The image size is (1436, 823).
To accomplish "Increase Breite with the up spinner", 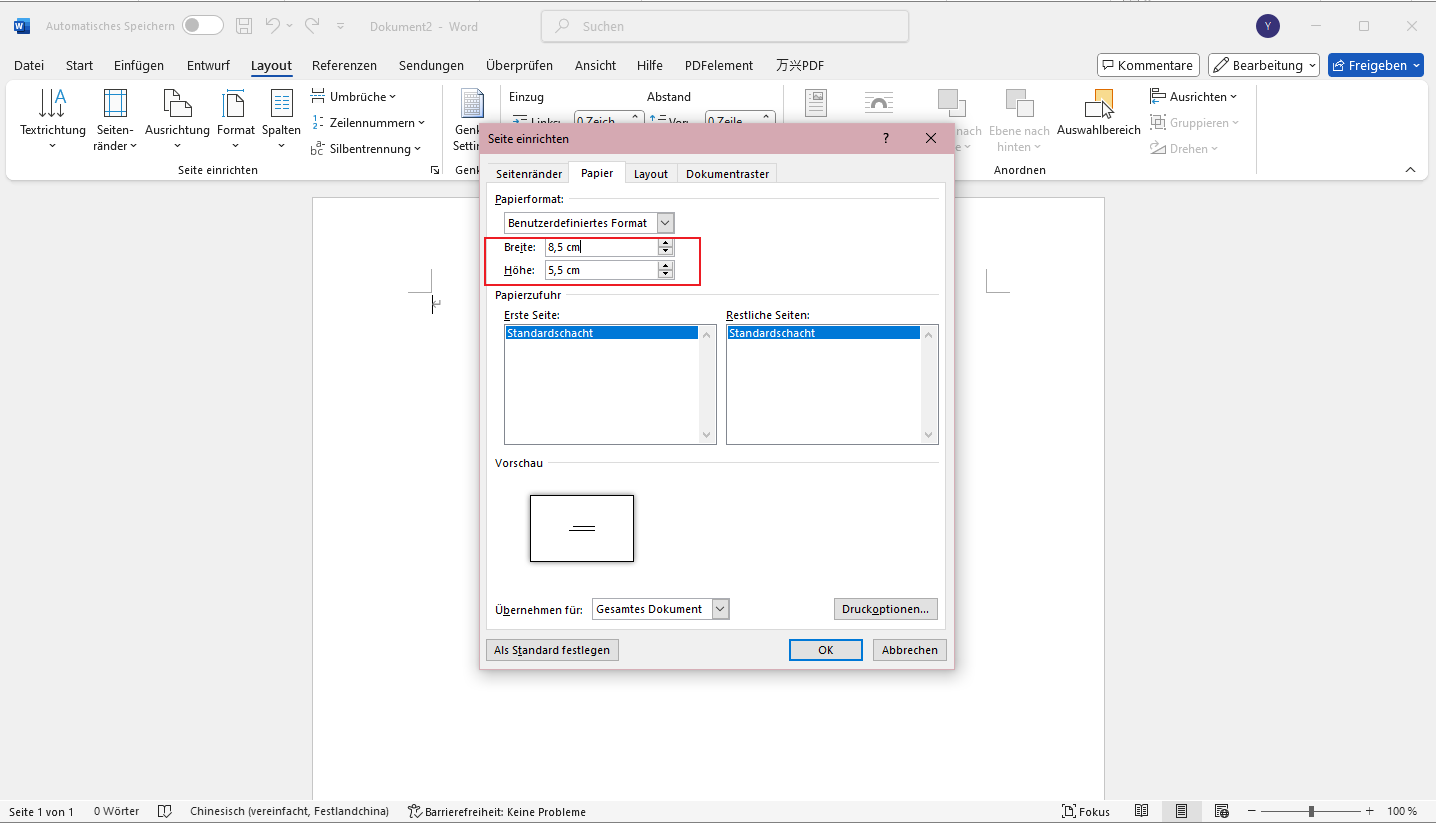I will click(666, 243).
